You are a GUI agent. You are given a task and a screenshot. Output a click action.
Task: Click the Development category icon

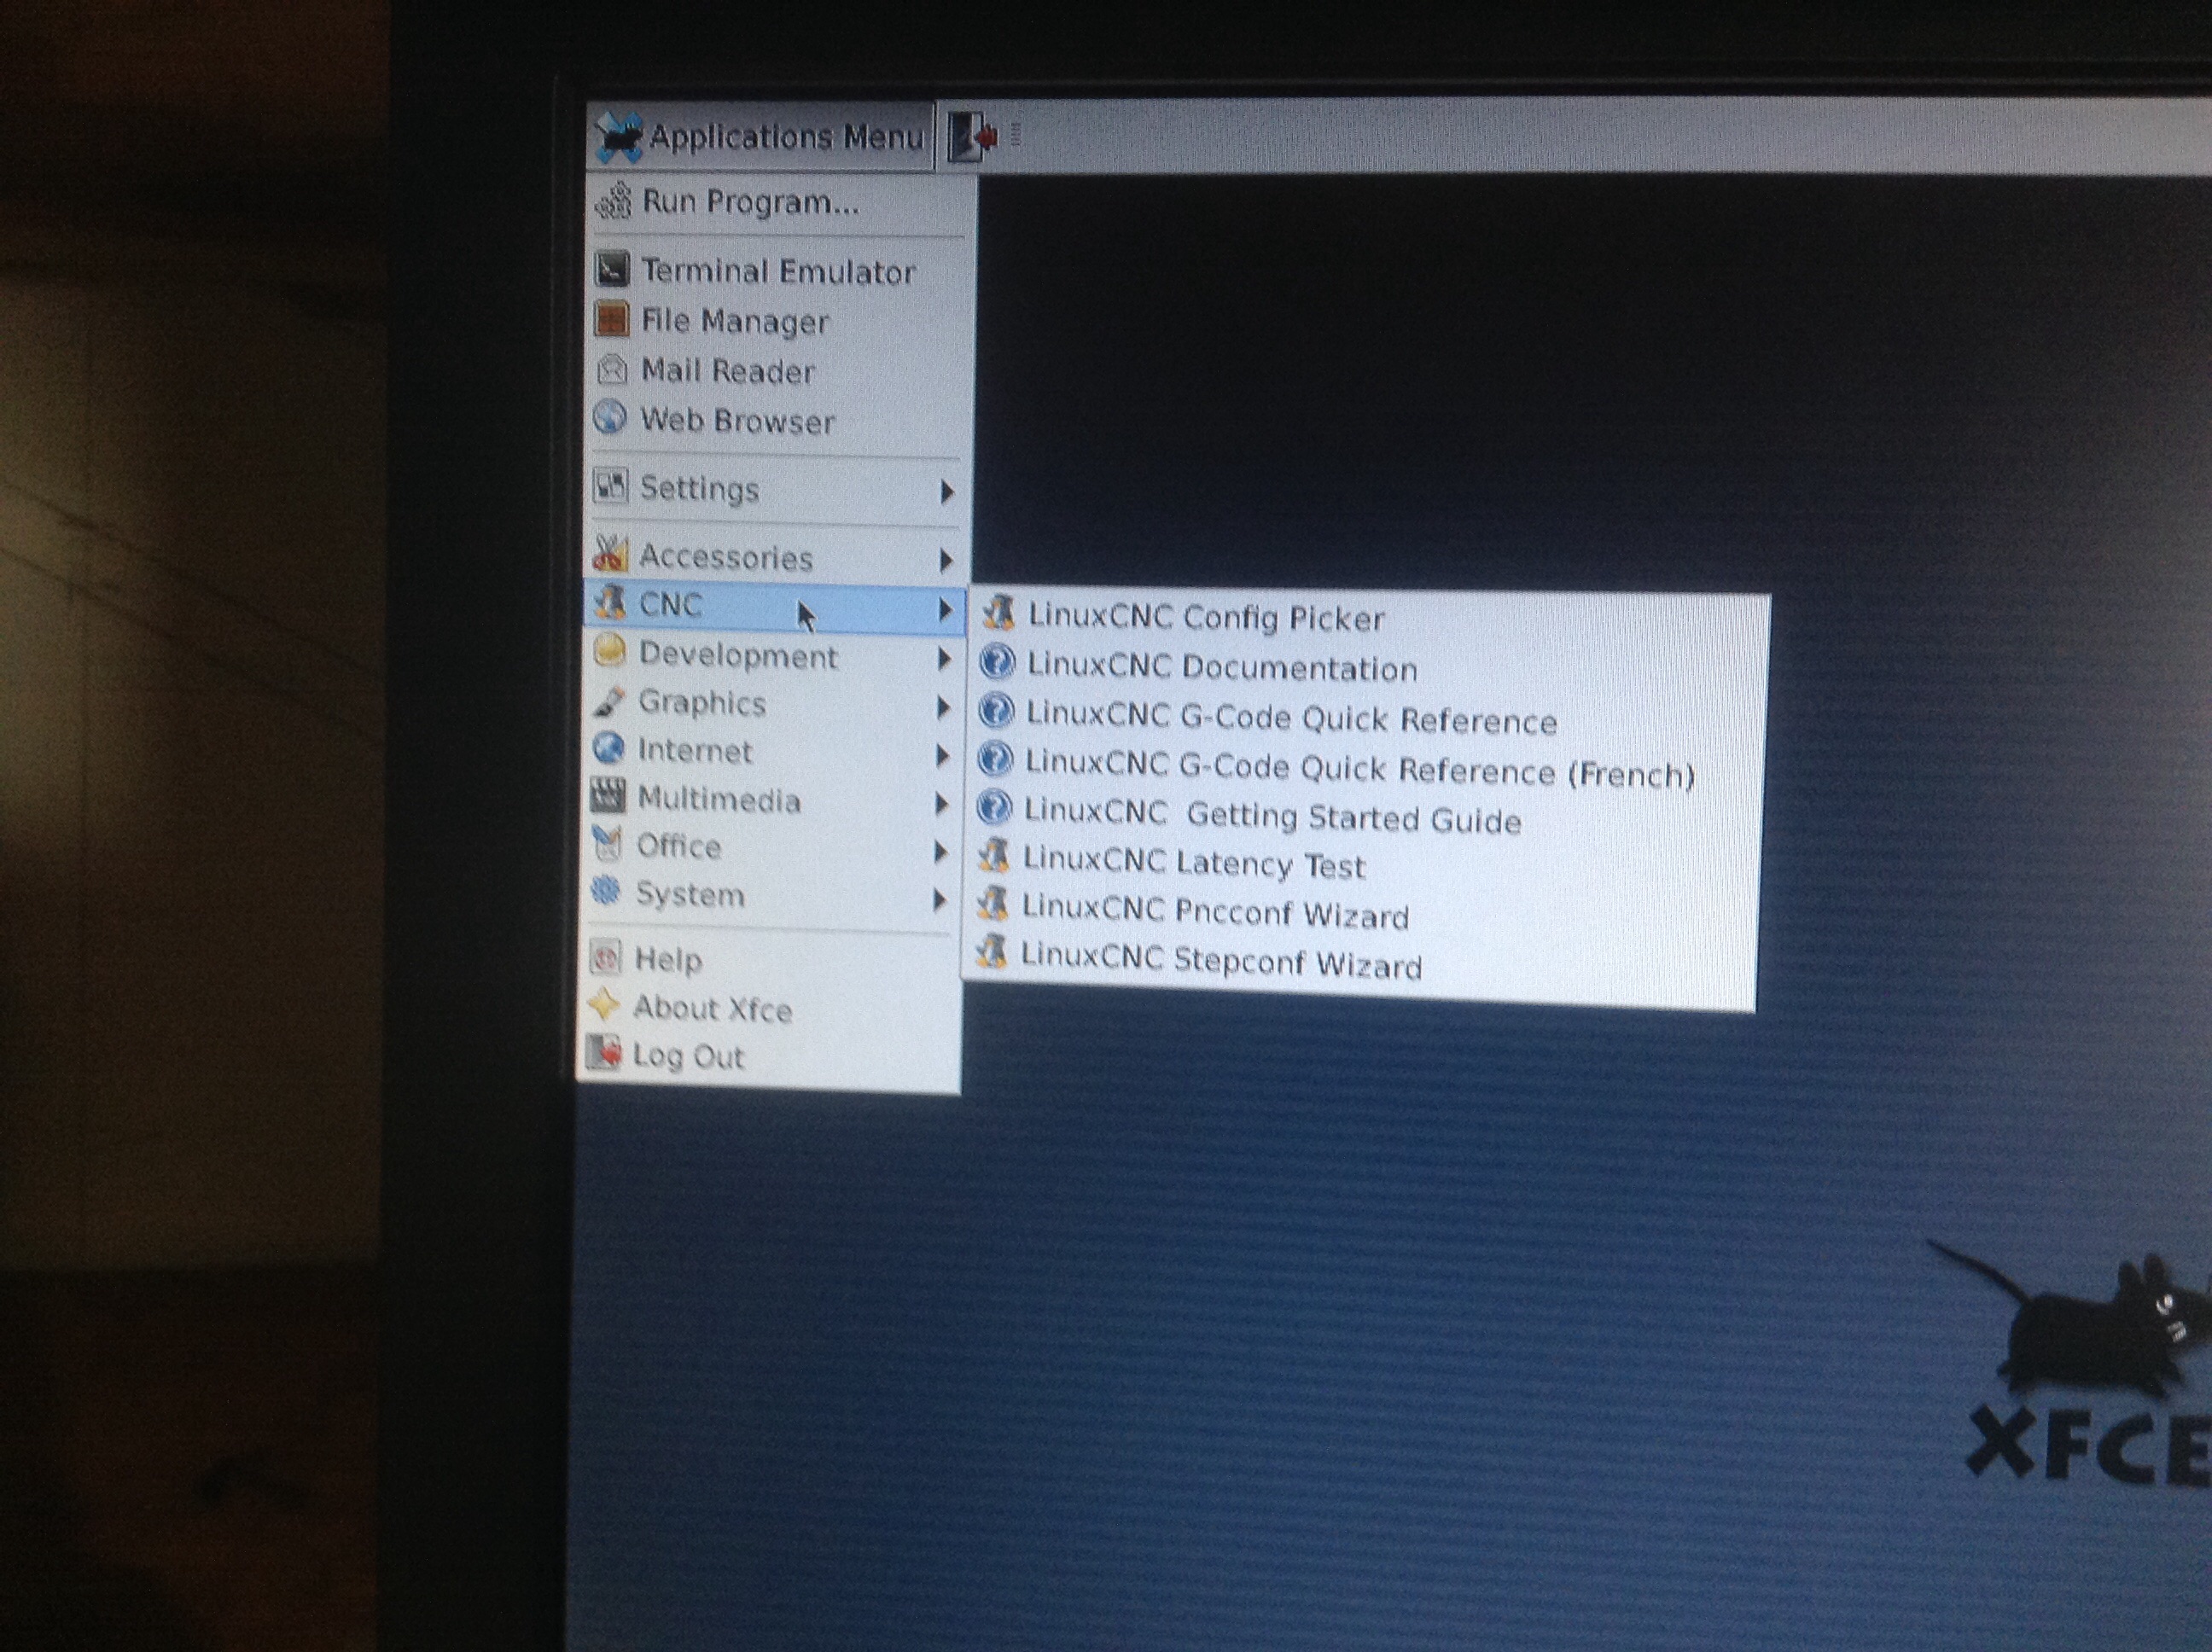point(609,651)
